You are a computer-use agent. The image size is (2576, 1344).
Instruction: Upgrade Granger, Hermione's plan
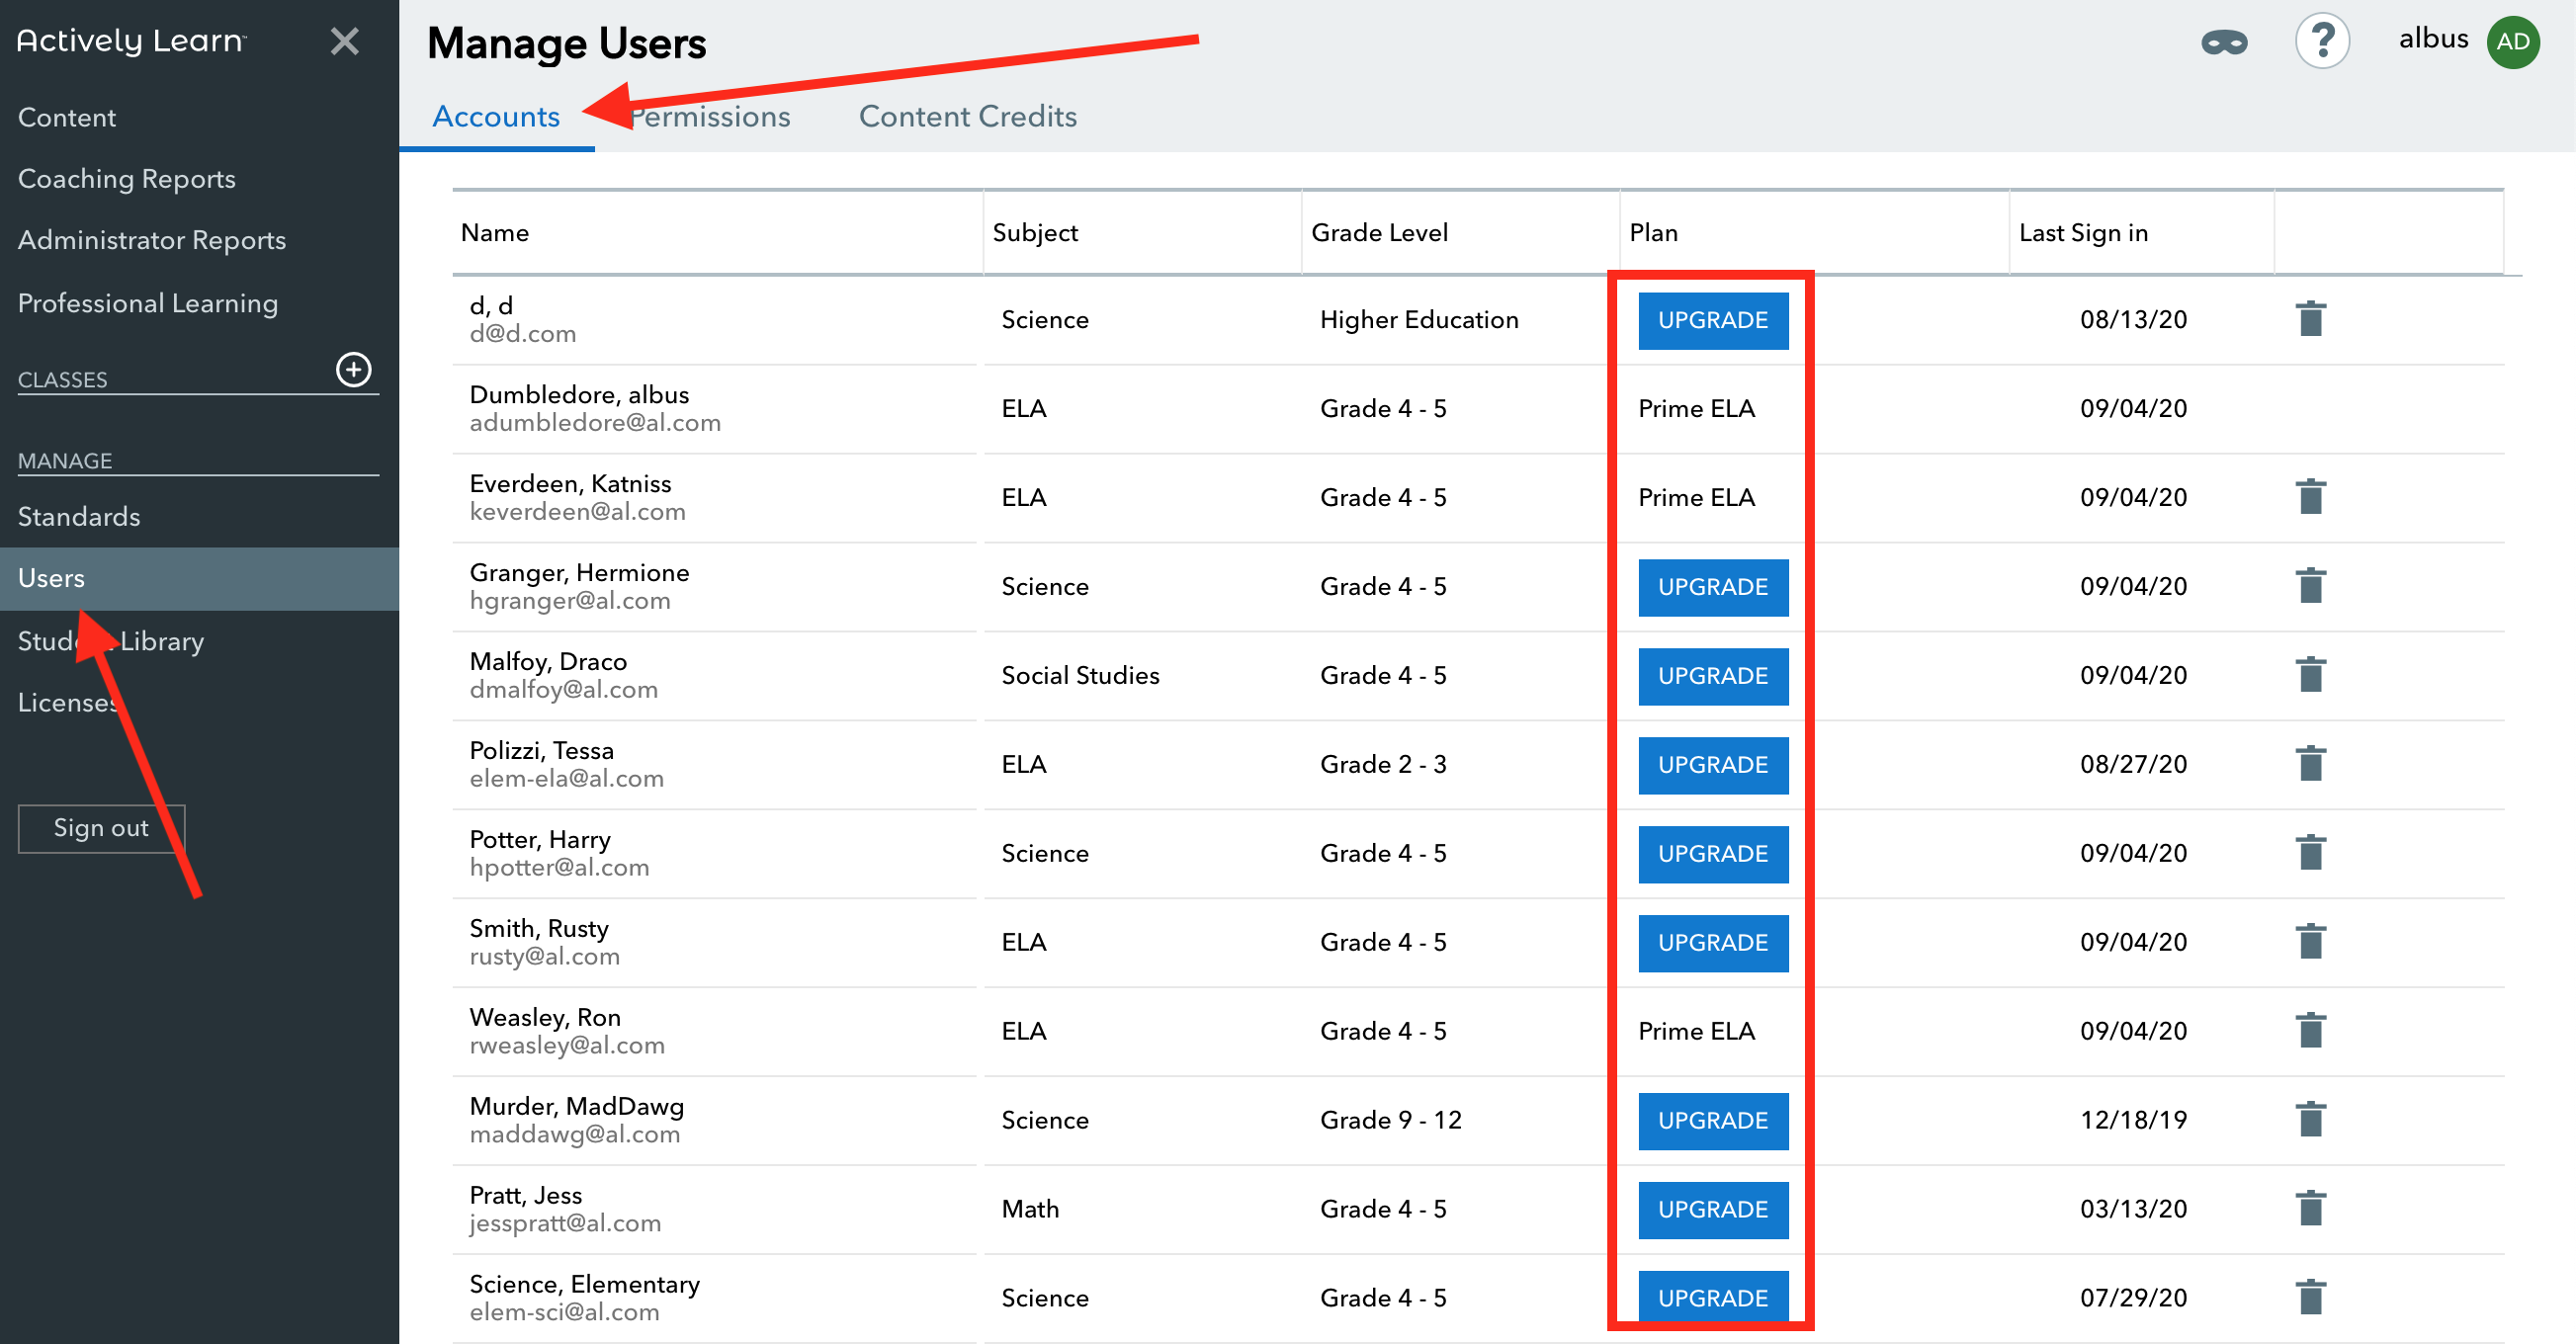click(1712, 587)
